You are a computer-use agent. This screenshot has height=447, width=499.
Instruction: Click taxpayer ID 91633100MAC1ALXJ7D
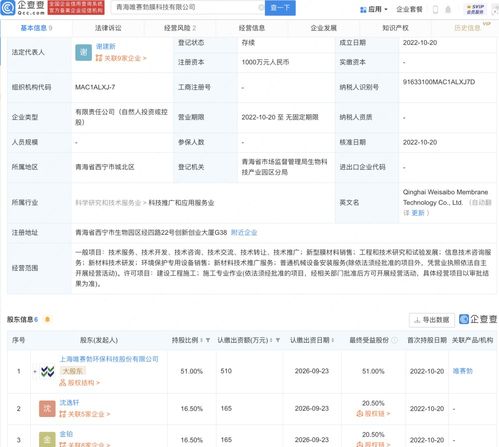(439, 82)
